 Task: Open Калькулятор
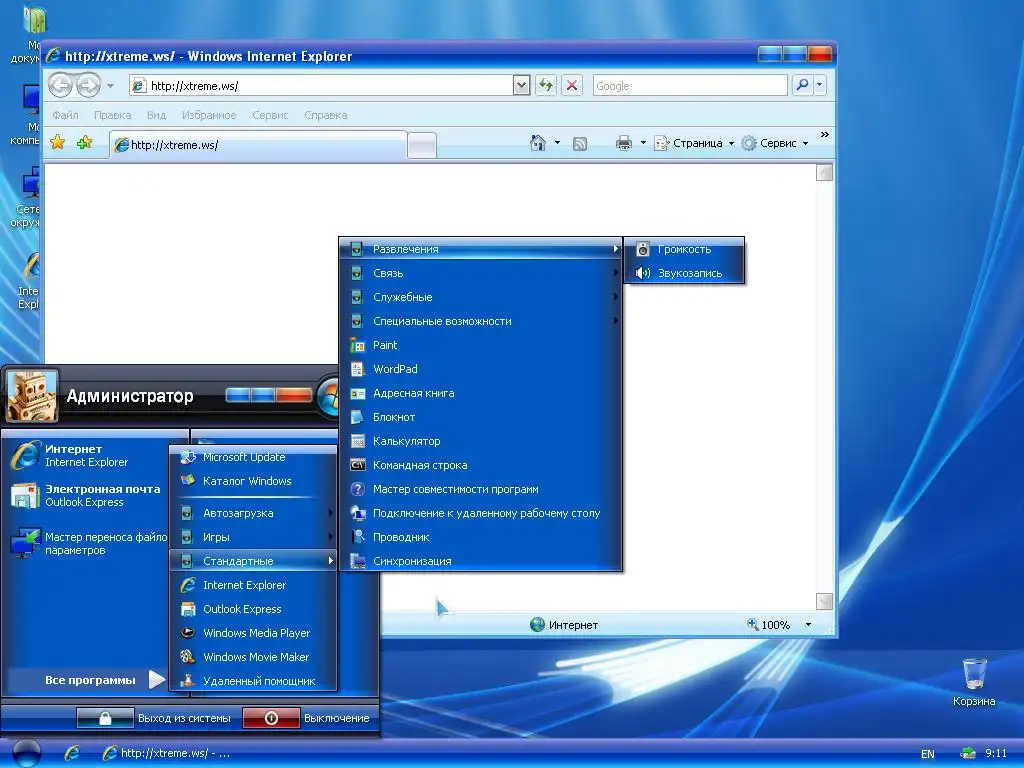click(481, 441)
